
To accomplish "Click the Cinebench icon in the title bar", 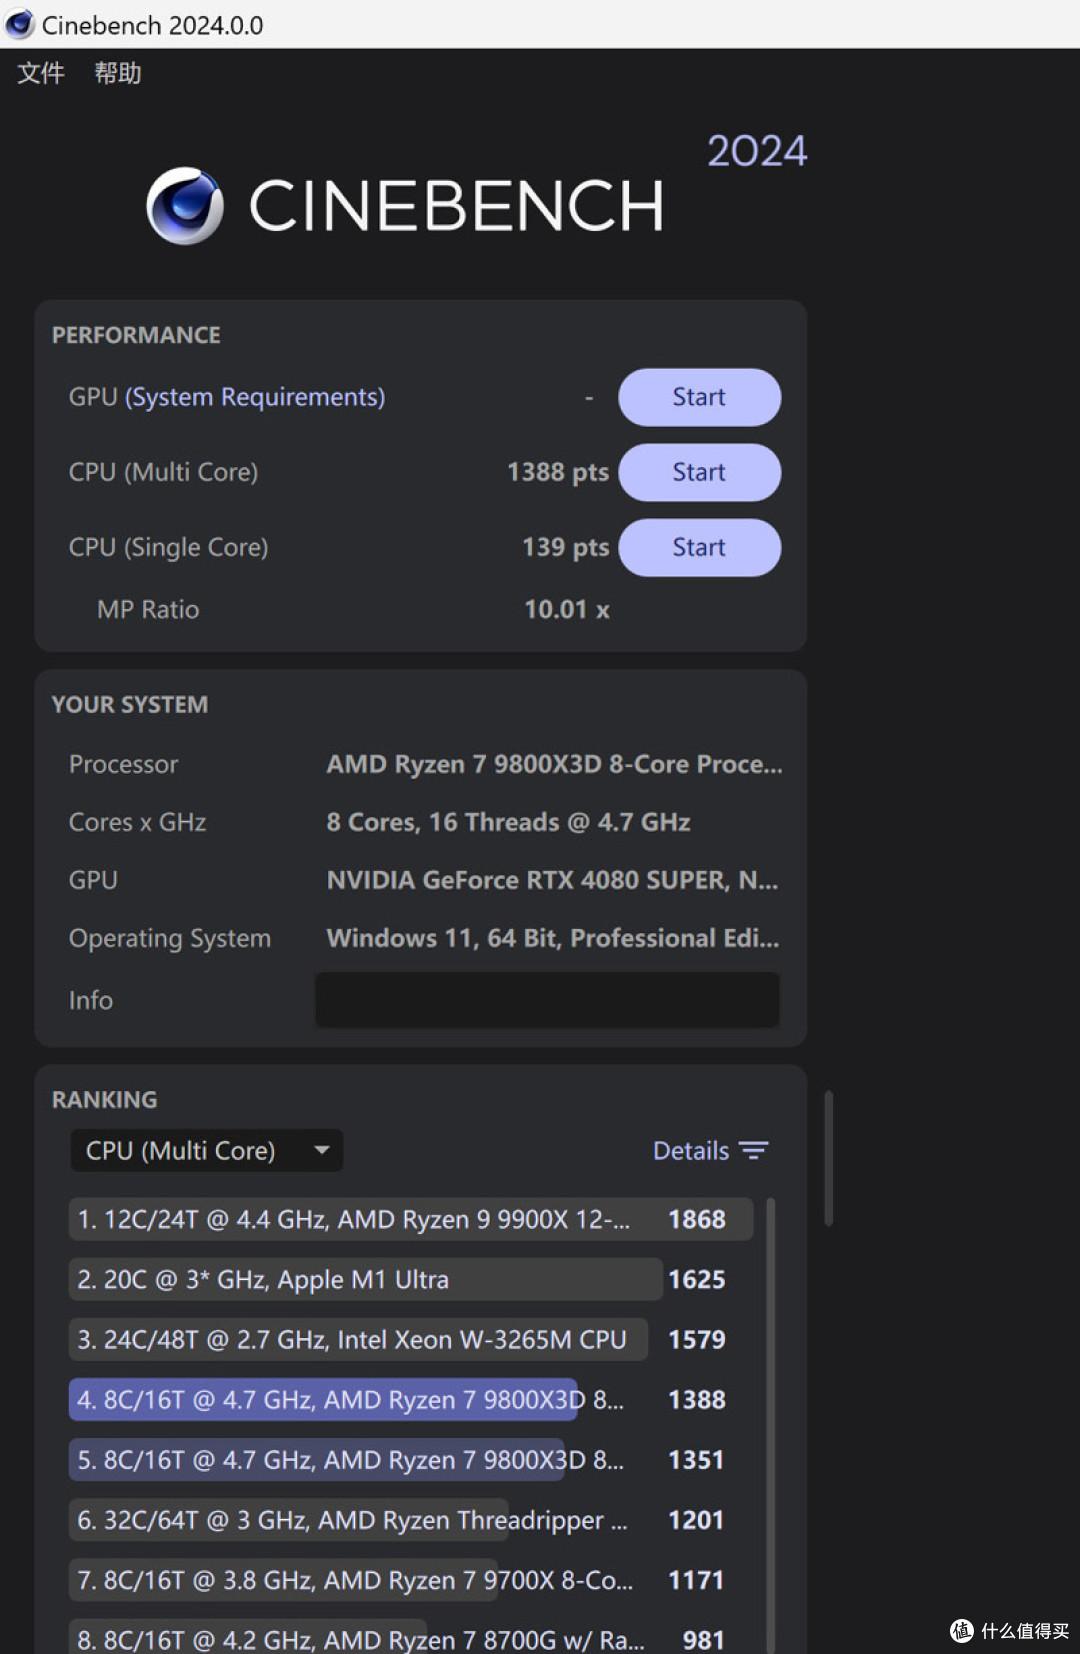I will point(19,24).
